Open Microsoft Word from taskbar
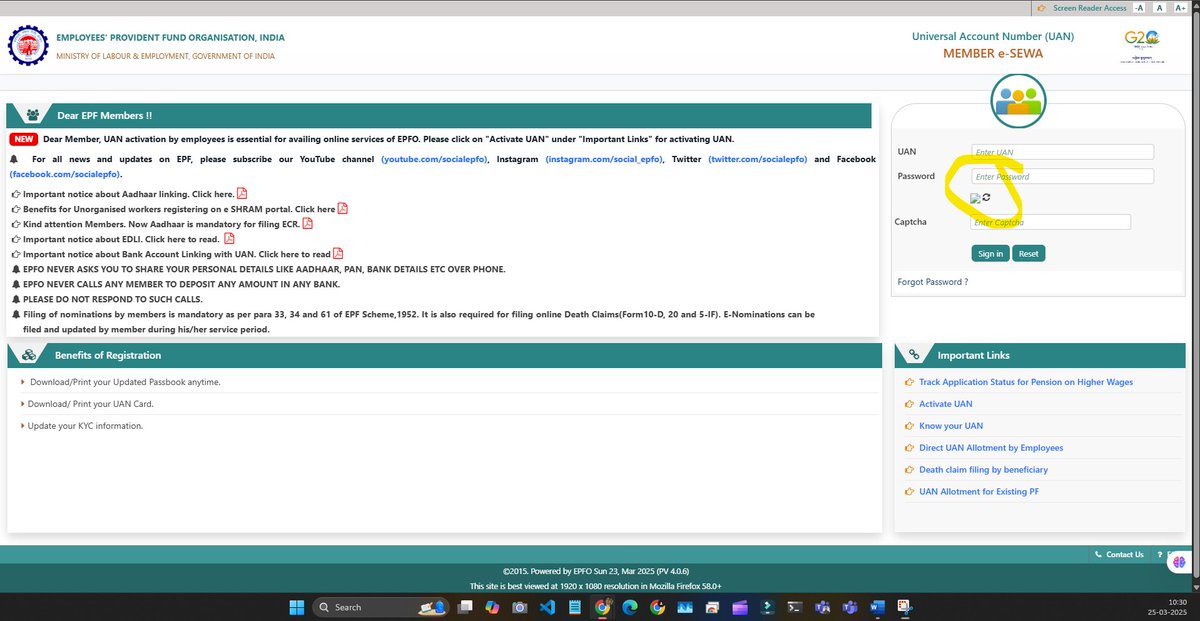Viewport: 1200px width, 621px height. (876, 607)
